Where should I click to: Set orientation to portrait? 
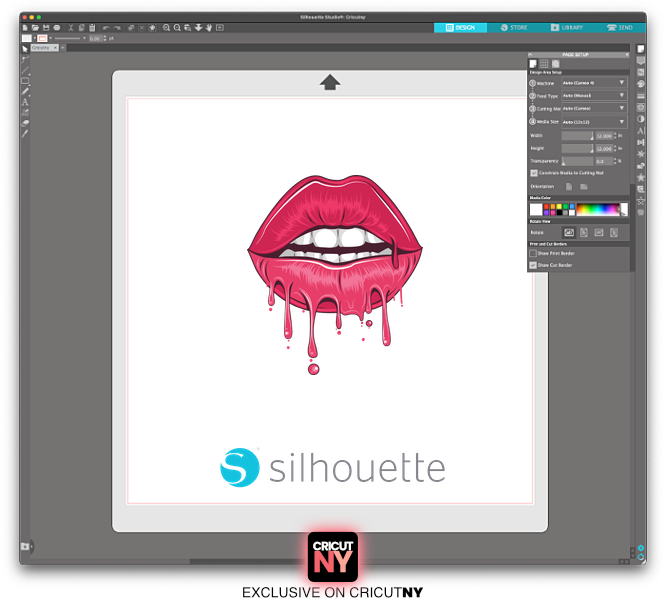tap(569, 187)
